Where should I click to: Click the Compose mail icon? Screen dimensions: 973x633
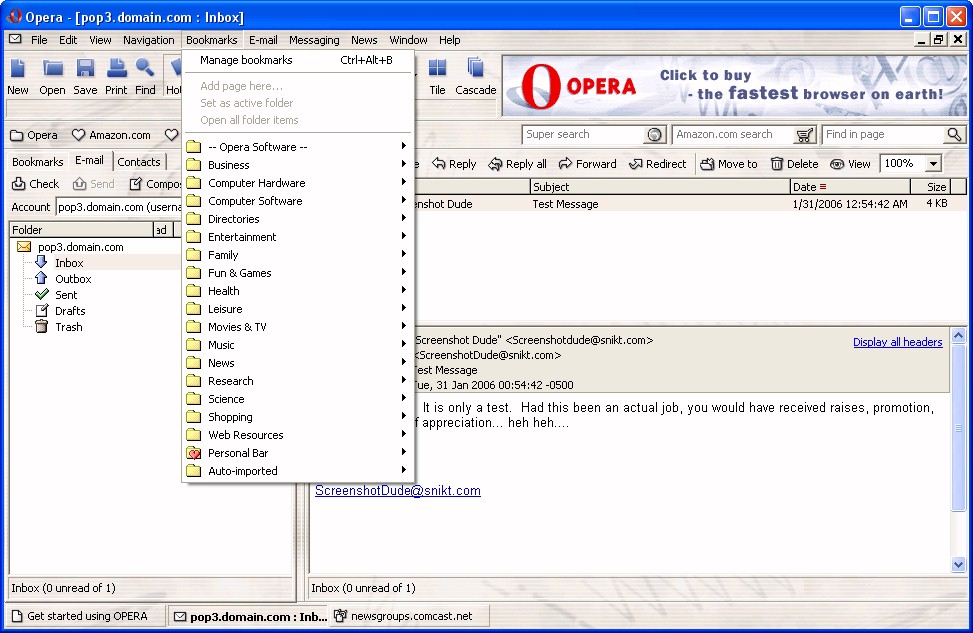[x=135, y=184]
